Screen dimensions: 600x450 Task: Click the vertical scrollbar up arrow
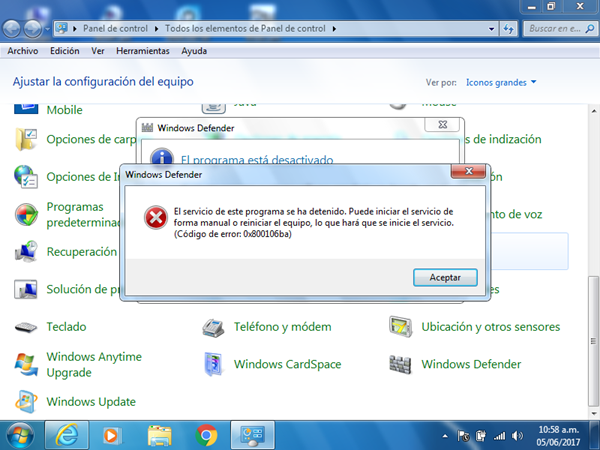pyautogui.click(x=594, y=111)
